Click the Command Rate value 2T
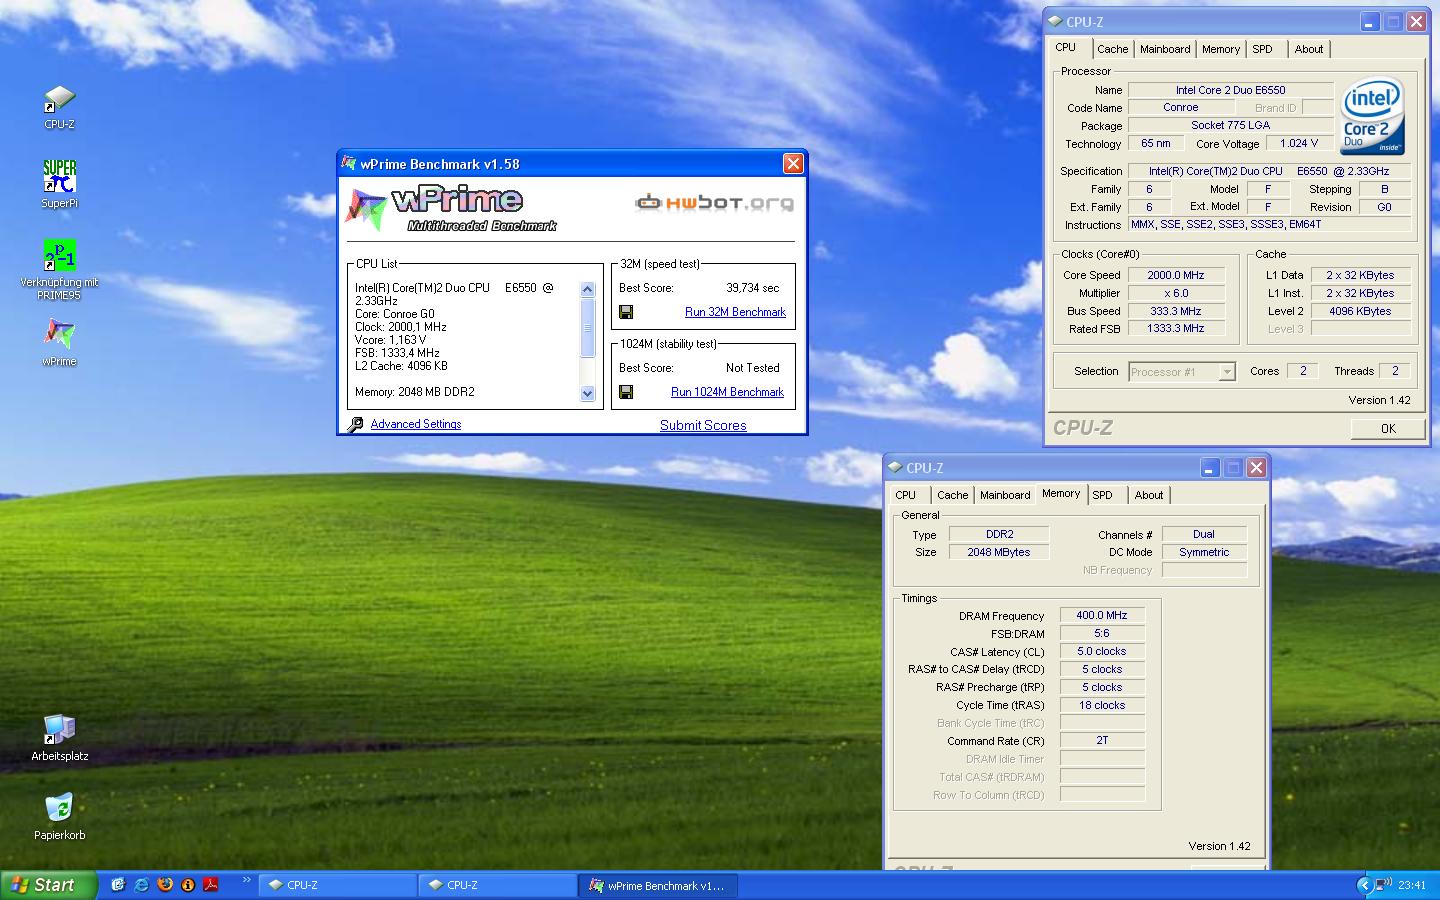 [1102, 740]
